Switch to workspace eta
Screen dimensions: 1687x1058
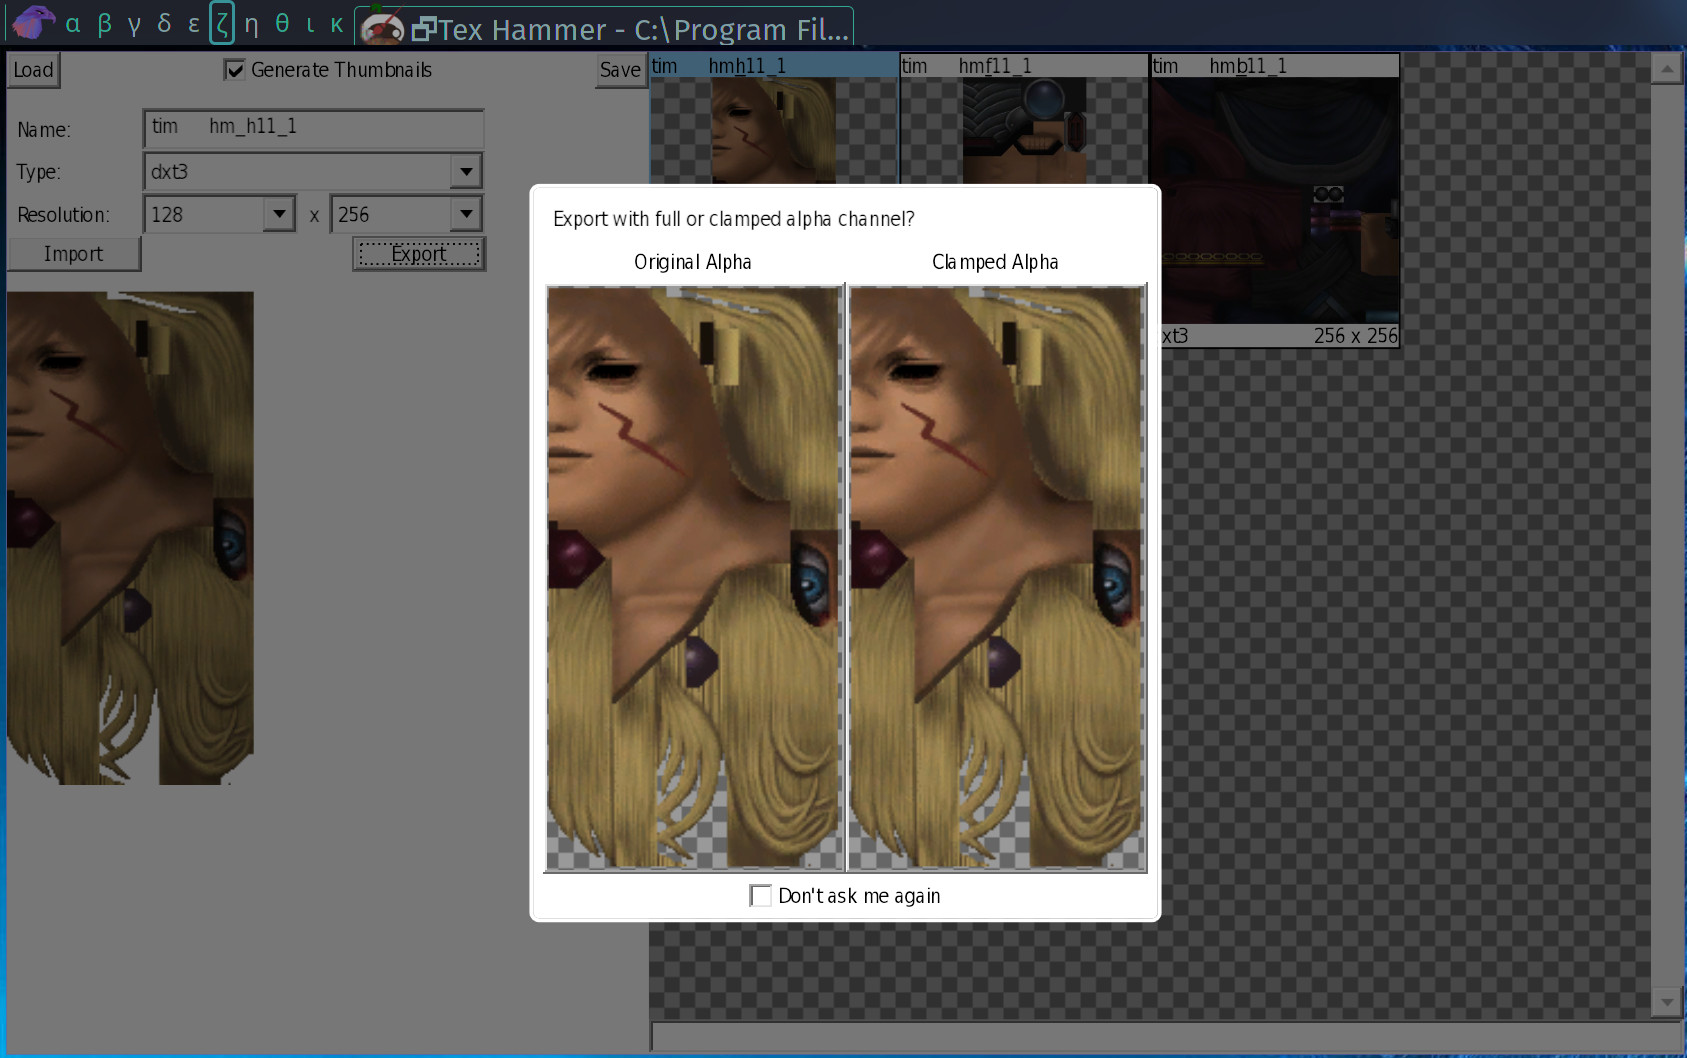(252, 24)
